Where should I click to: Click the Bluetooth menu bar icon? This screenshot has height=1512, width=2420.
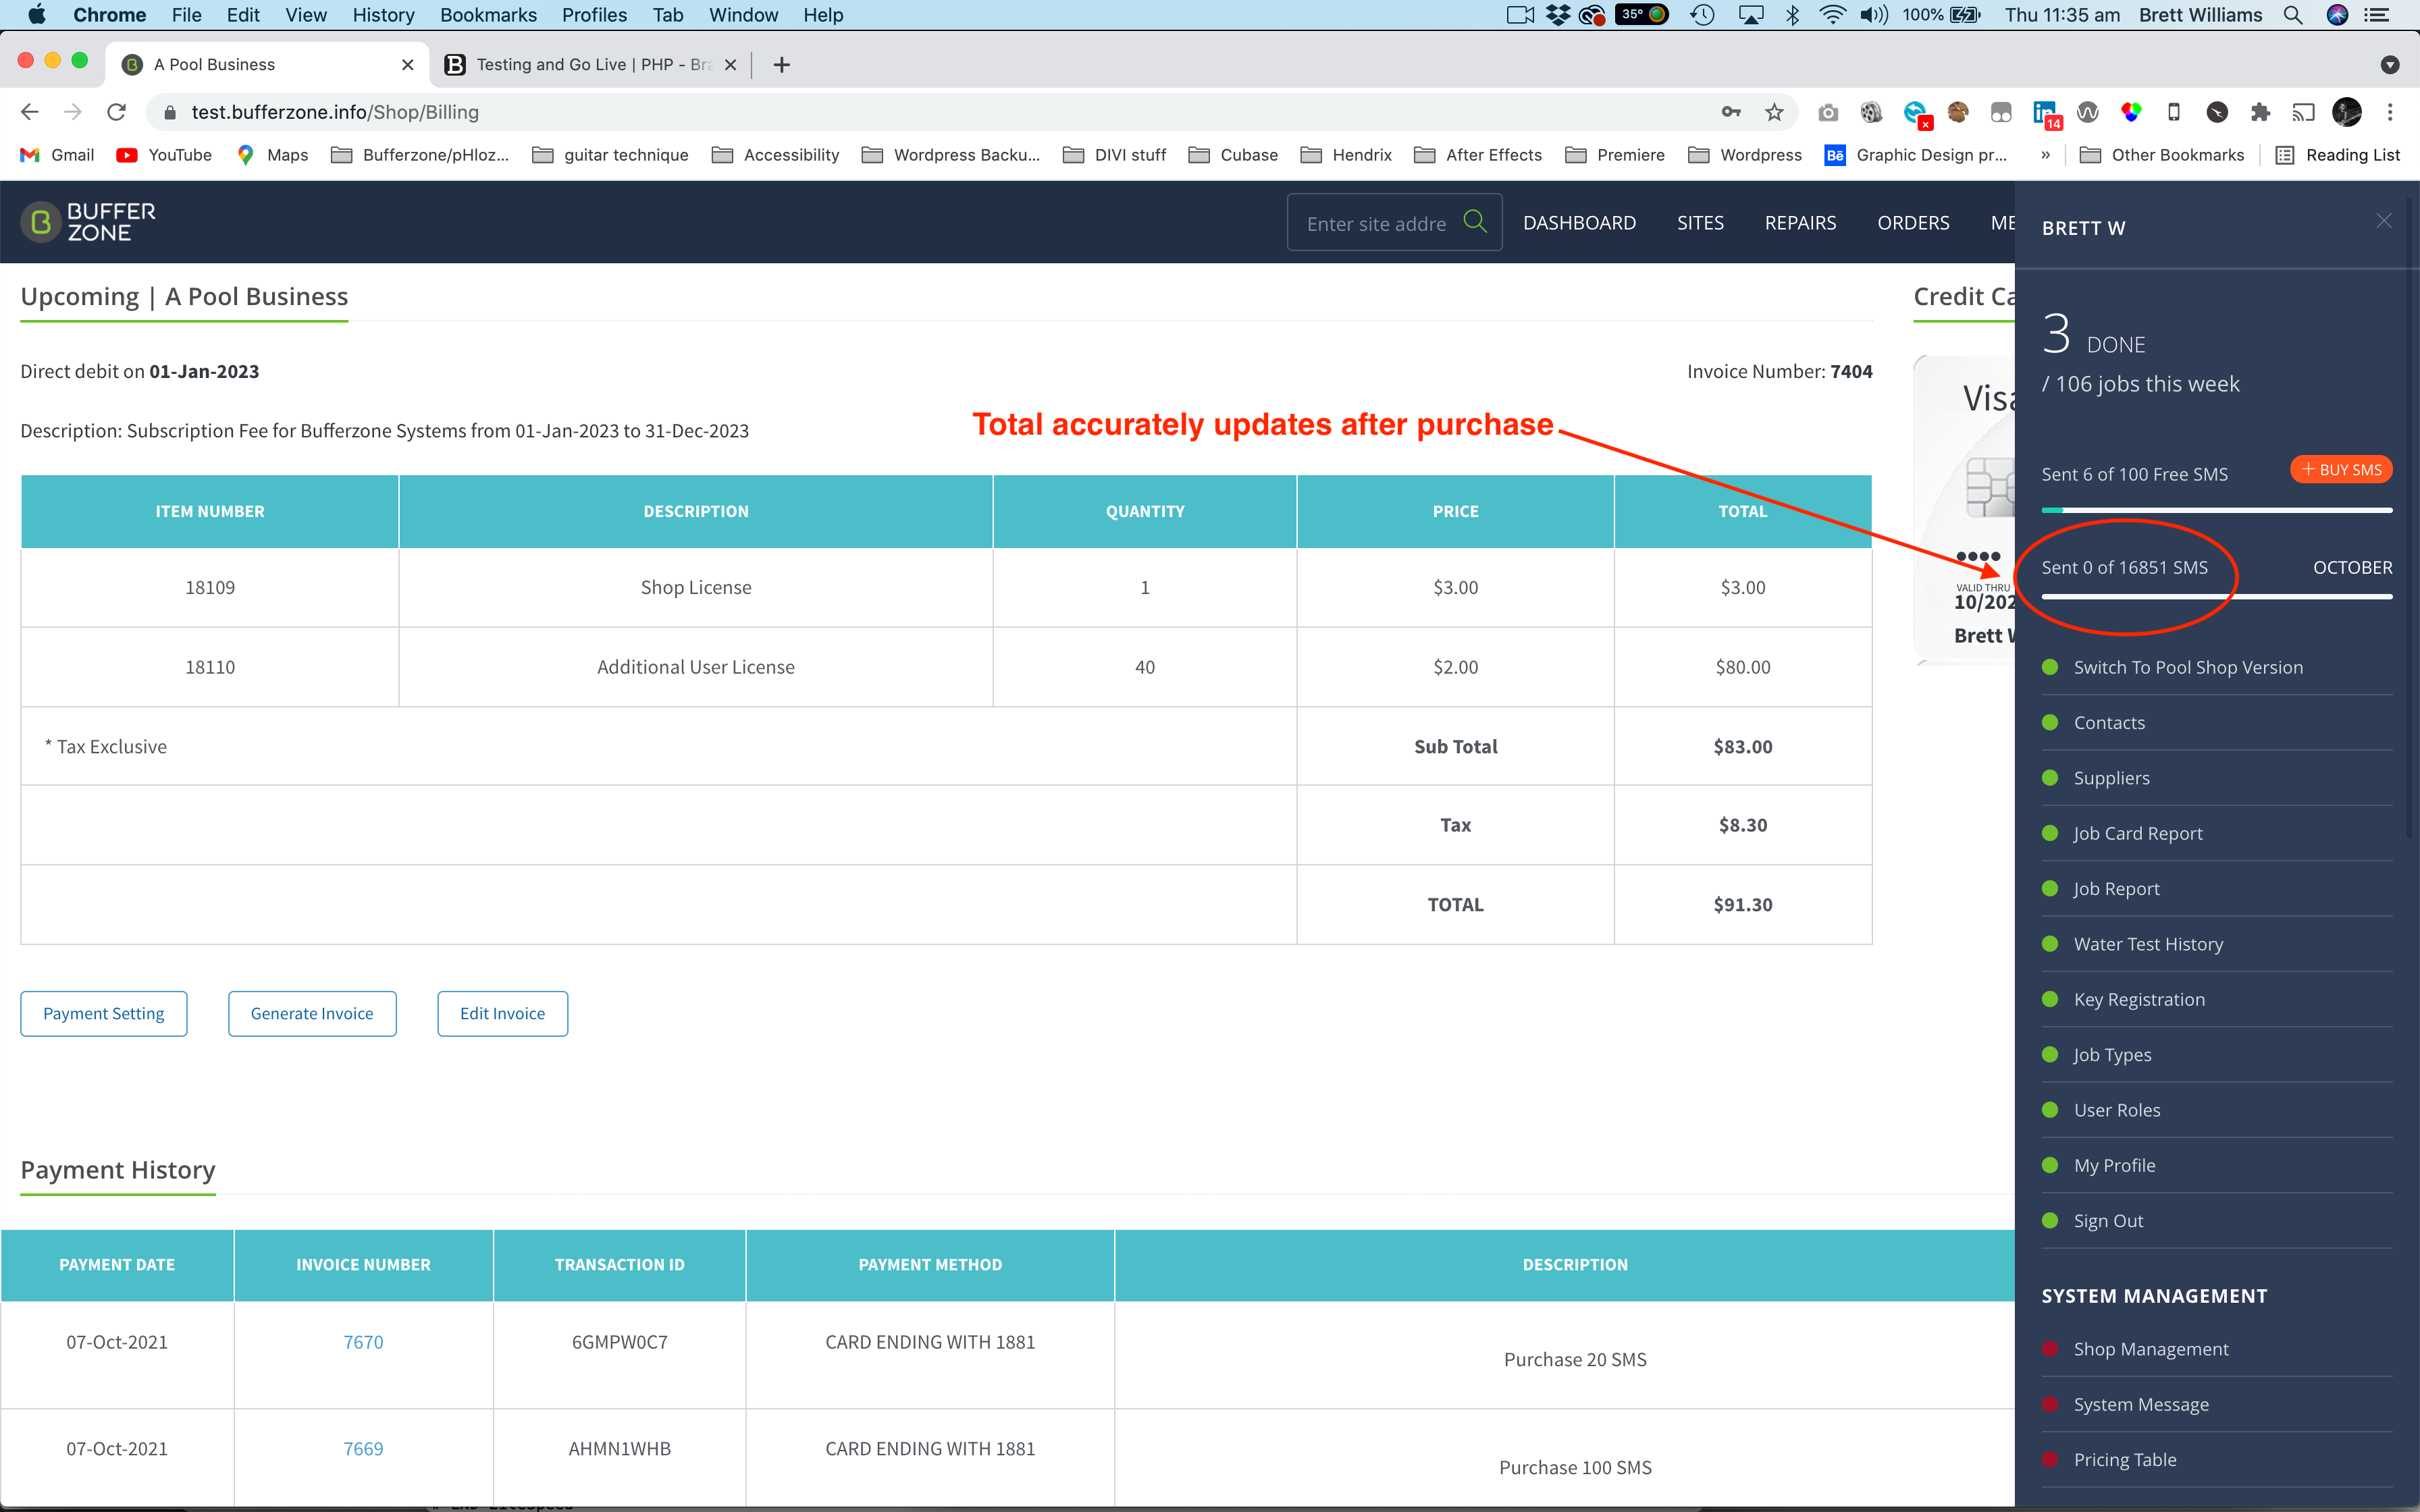1792,15
